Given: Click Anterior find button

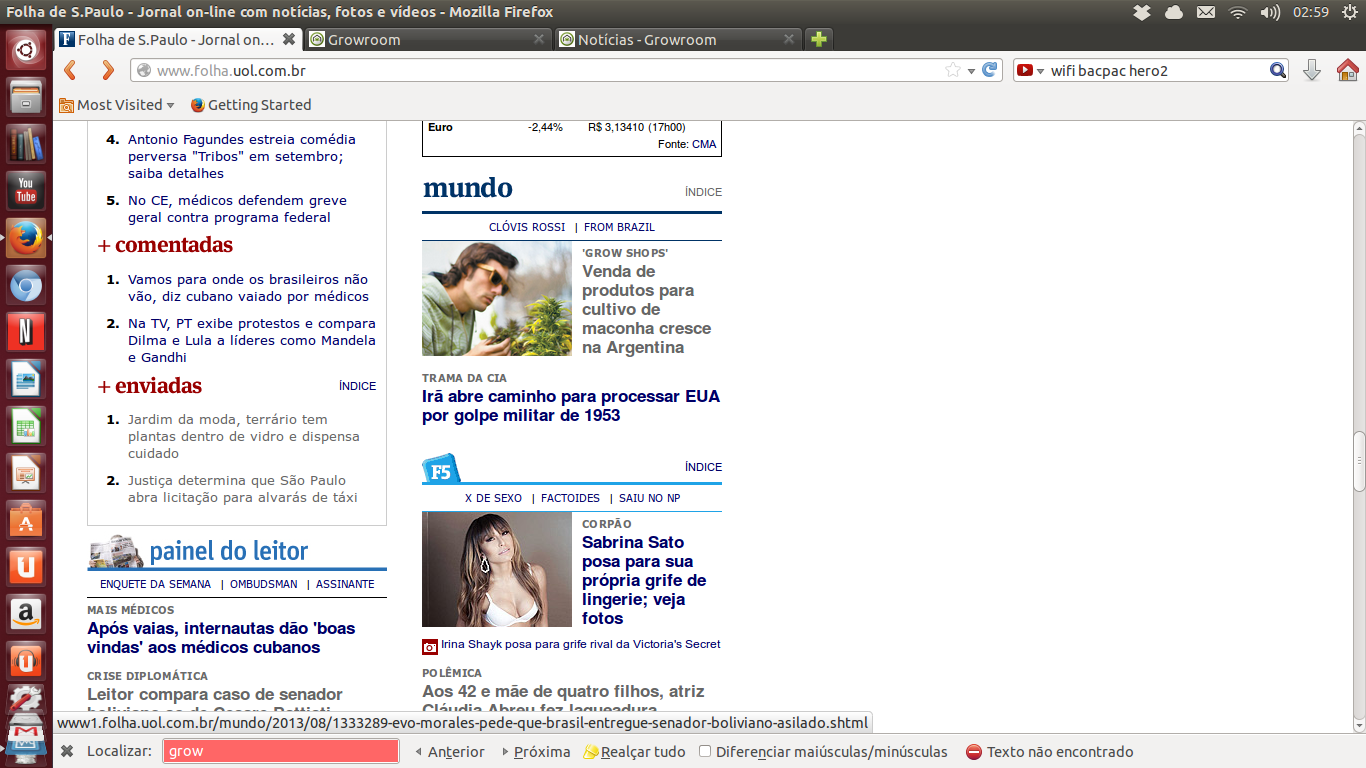Looking at the screenshot, I should click(x=449, y=752).
